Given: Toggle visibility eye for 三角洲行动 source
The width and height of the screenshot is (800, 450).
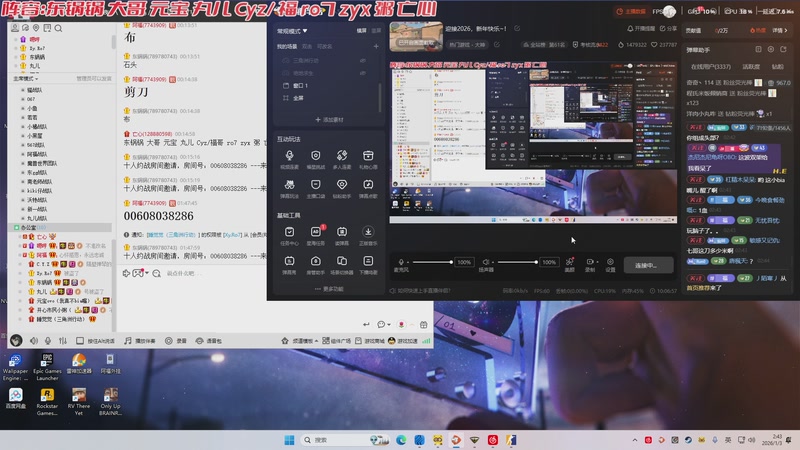Looking at the screenshot, I should pos(363,60).
